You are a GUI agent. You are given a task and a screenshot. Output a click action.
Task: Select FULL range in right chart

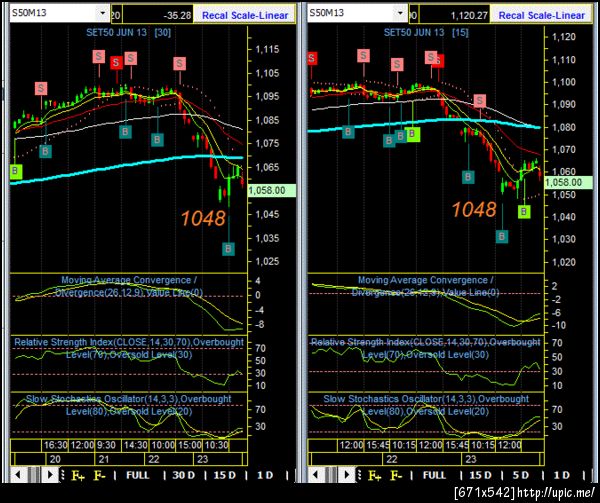click(x=434, y=475)
